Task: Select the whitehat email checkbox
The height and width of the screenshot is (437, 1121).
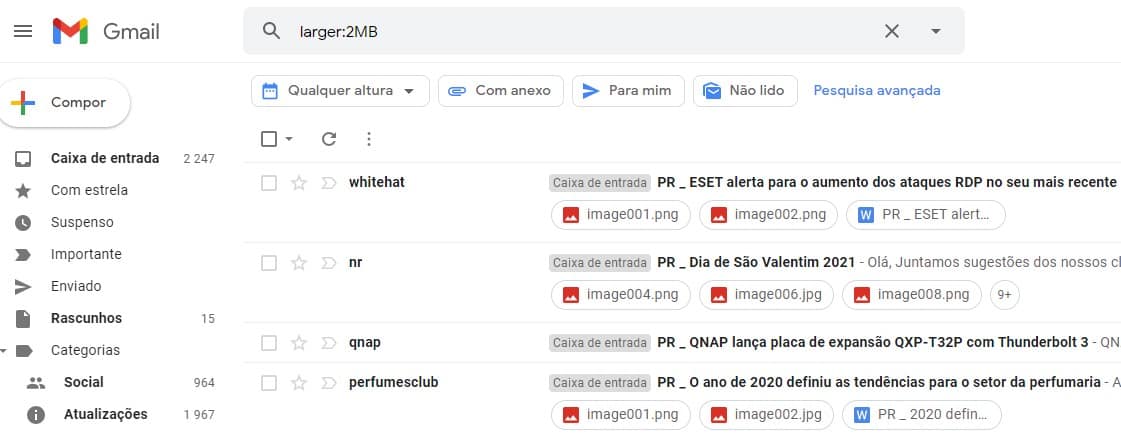Action: coord(269,183)
